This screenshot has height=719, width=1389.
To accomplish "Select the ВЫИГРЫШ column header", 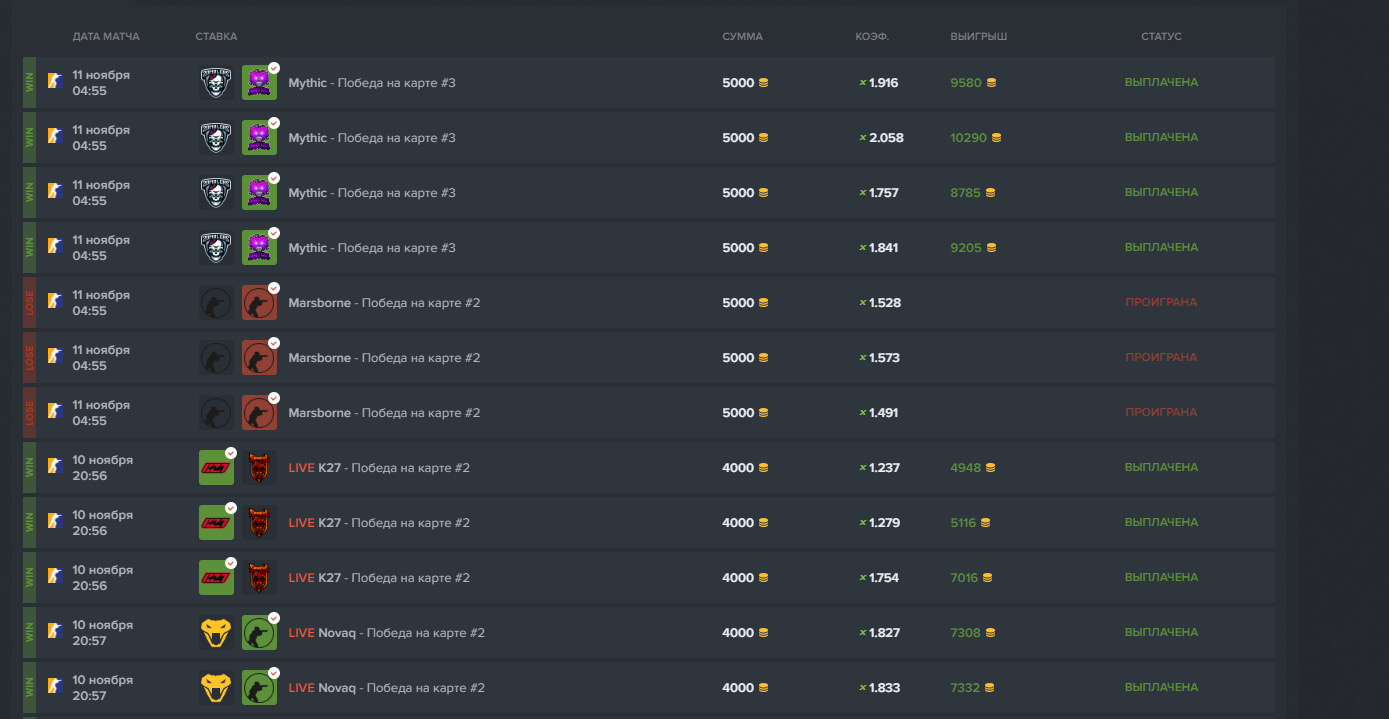I will pos(978,37).
